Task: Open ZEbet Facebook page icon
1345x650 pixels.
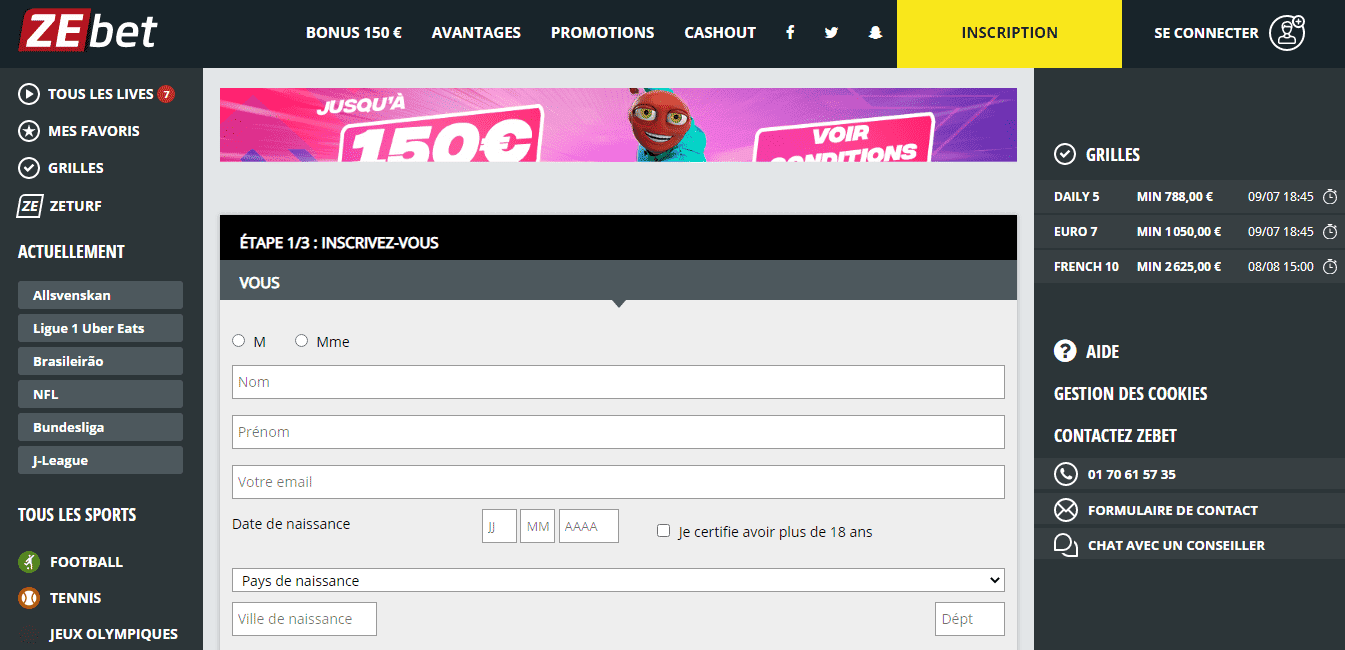Action: pyautogui.click(x=790, y=32)
